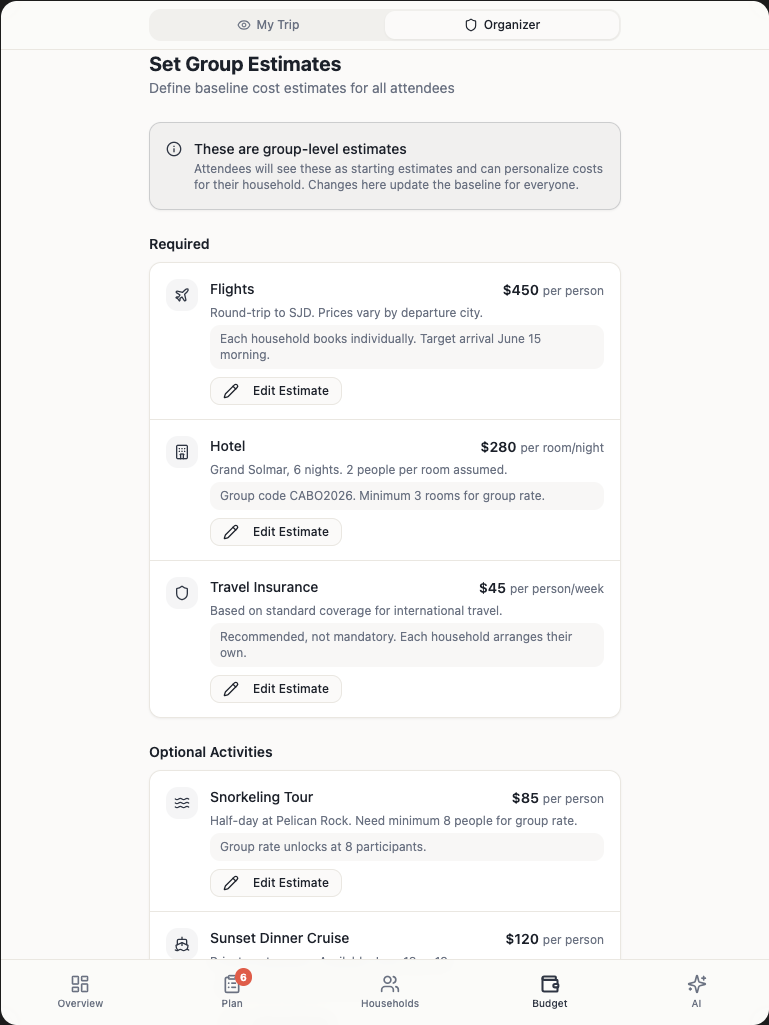Switch to the My Trip view
769x1025 pixels.
click(x=268, y=25)
